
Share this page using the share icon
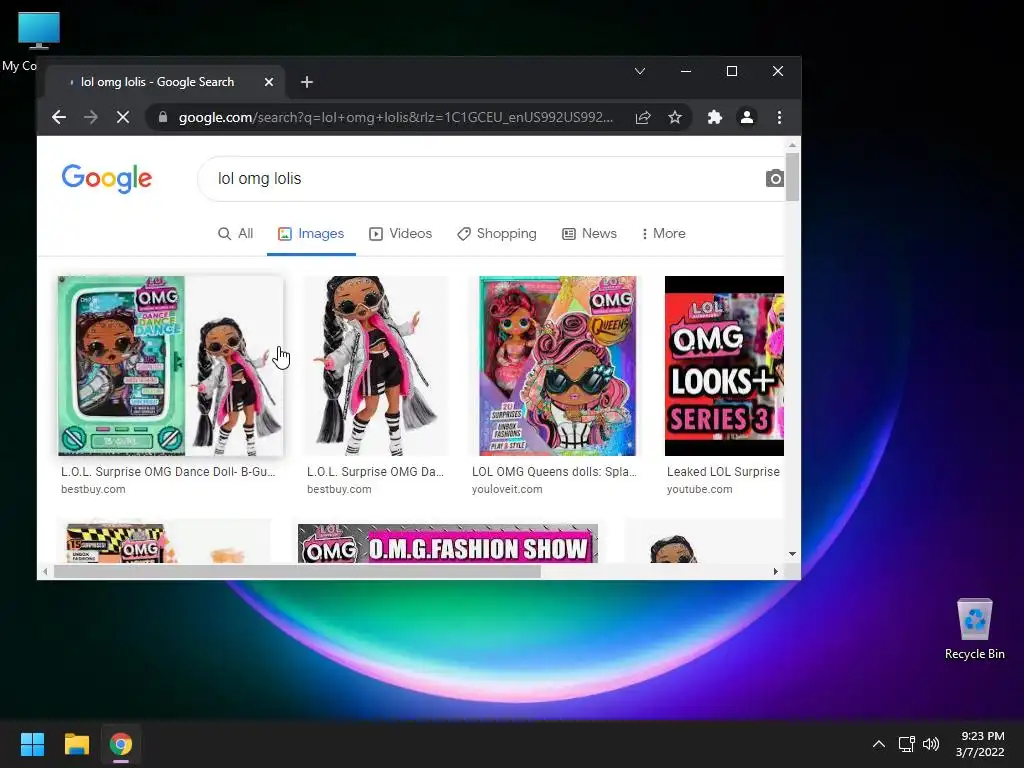click(x=643, y=118)
